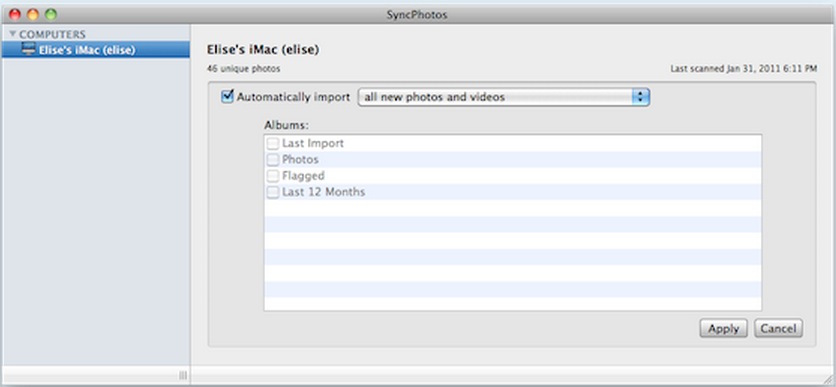Select the Photos album row text
836x387 pixels.
[x=300, y=159]
